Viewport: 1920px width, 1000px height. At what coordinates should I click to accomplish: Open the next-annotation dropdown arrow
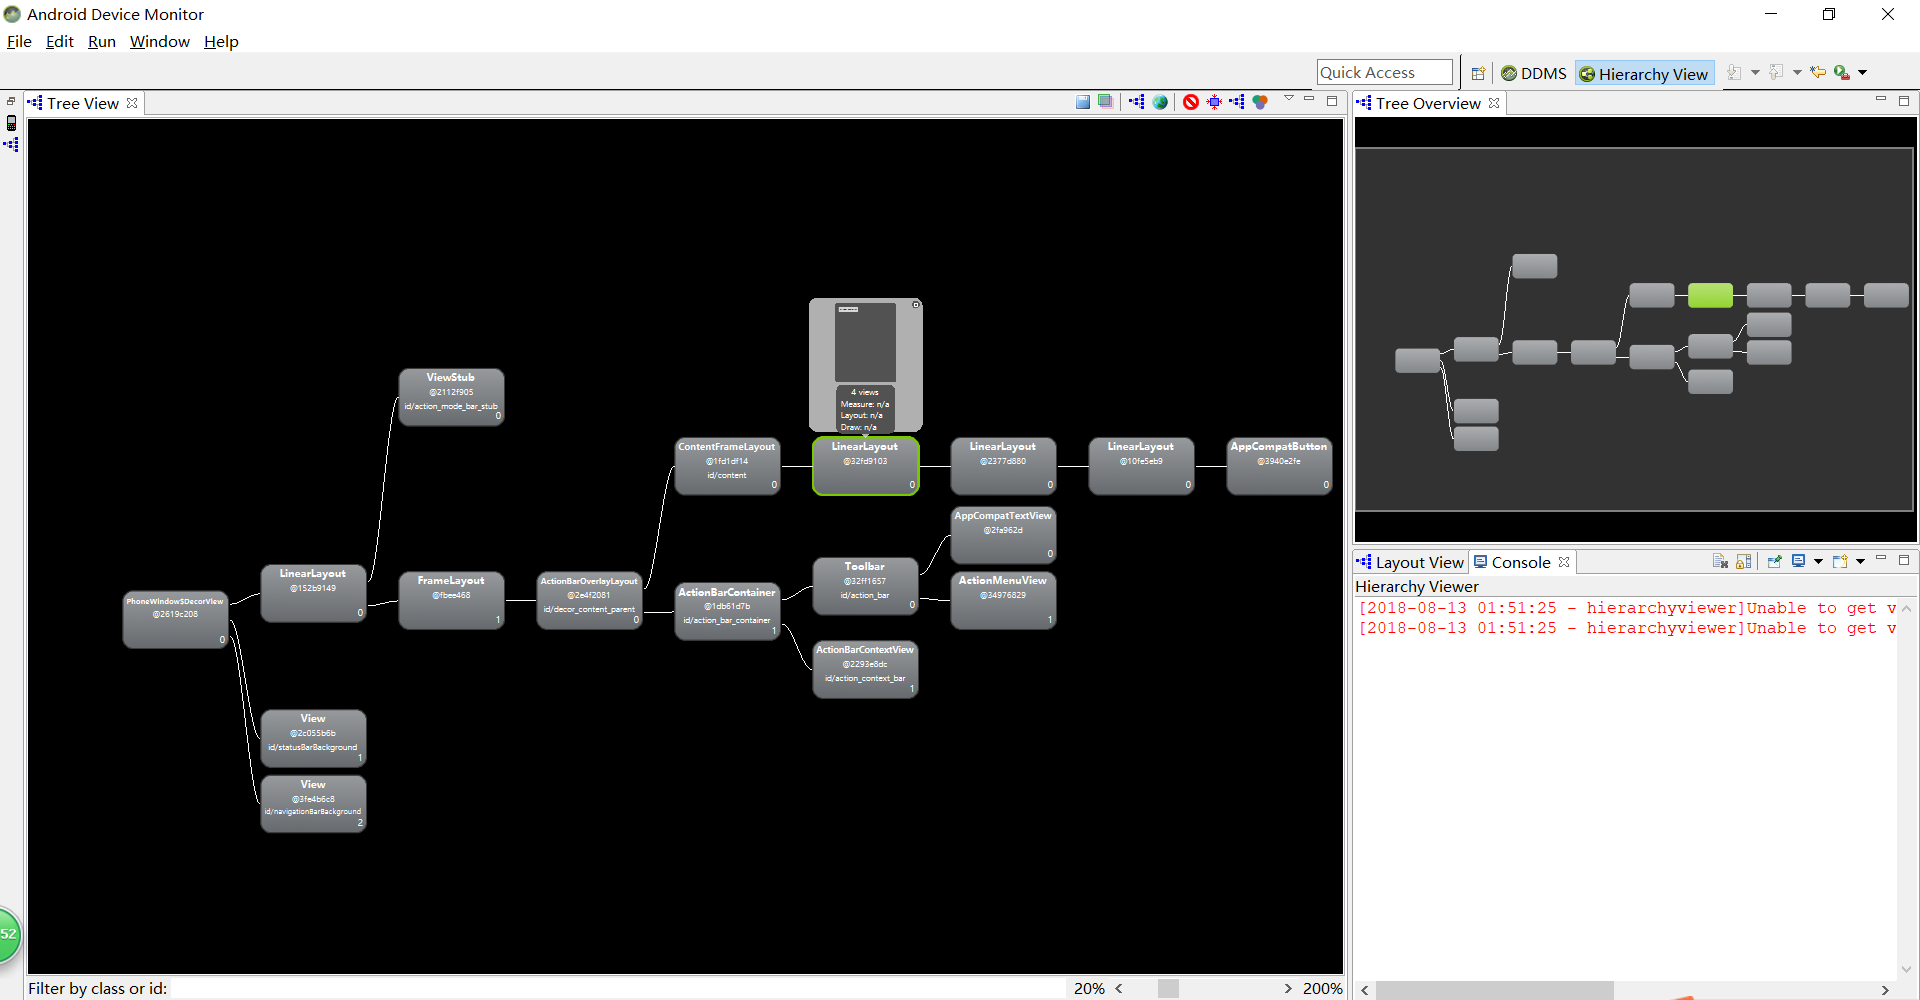click(1755, 73)
